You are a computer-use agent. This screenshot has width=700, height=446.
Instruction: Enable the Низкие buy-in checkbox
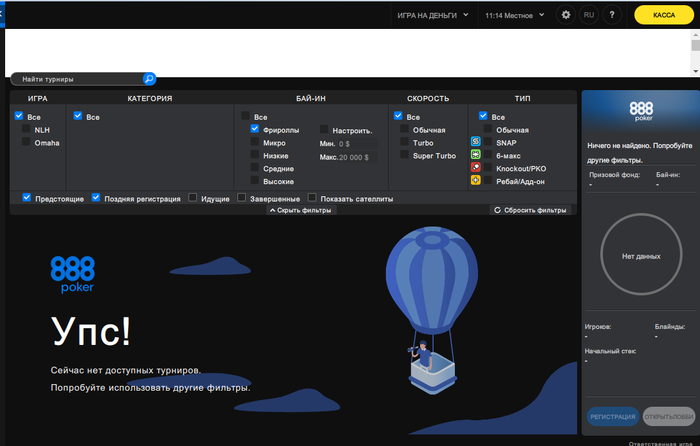click(x=254, y=154)
